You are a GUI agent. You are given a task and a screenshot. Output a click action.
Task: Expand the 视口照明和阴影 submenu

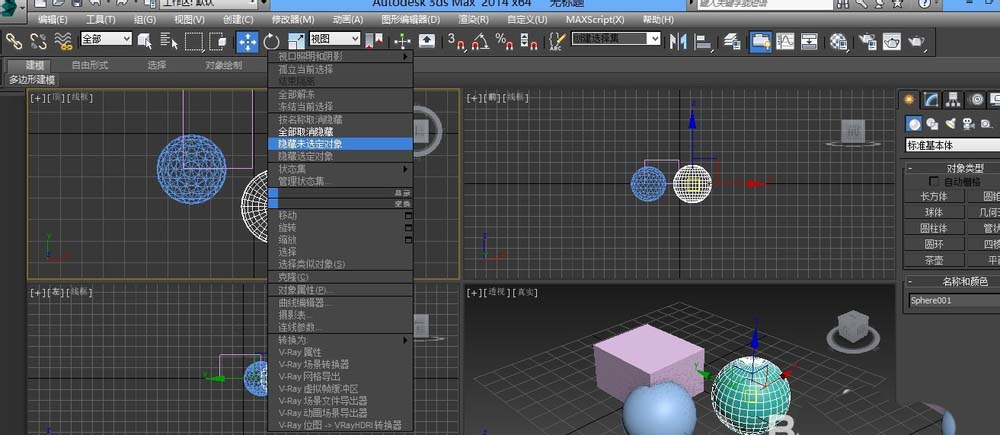(x=341, y=56)
